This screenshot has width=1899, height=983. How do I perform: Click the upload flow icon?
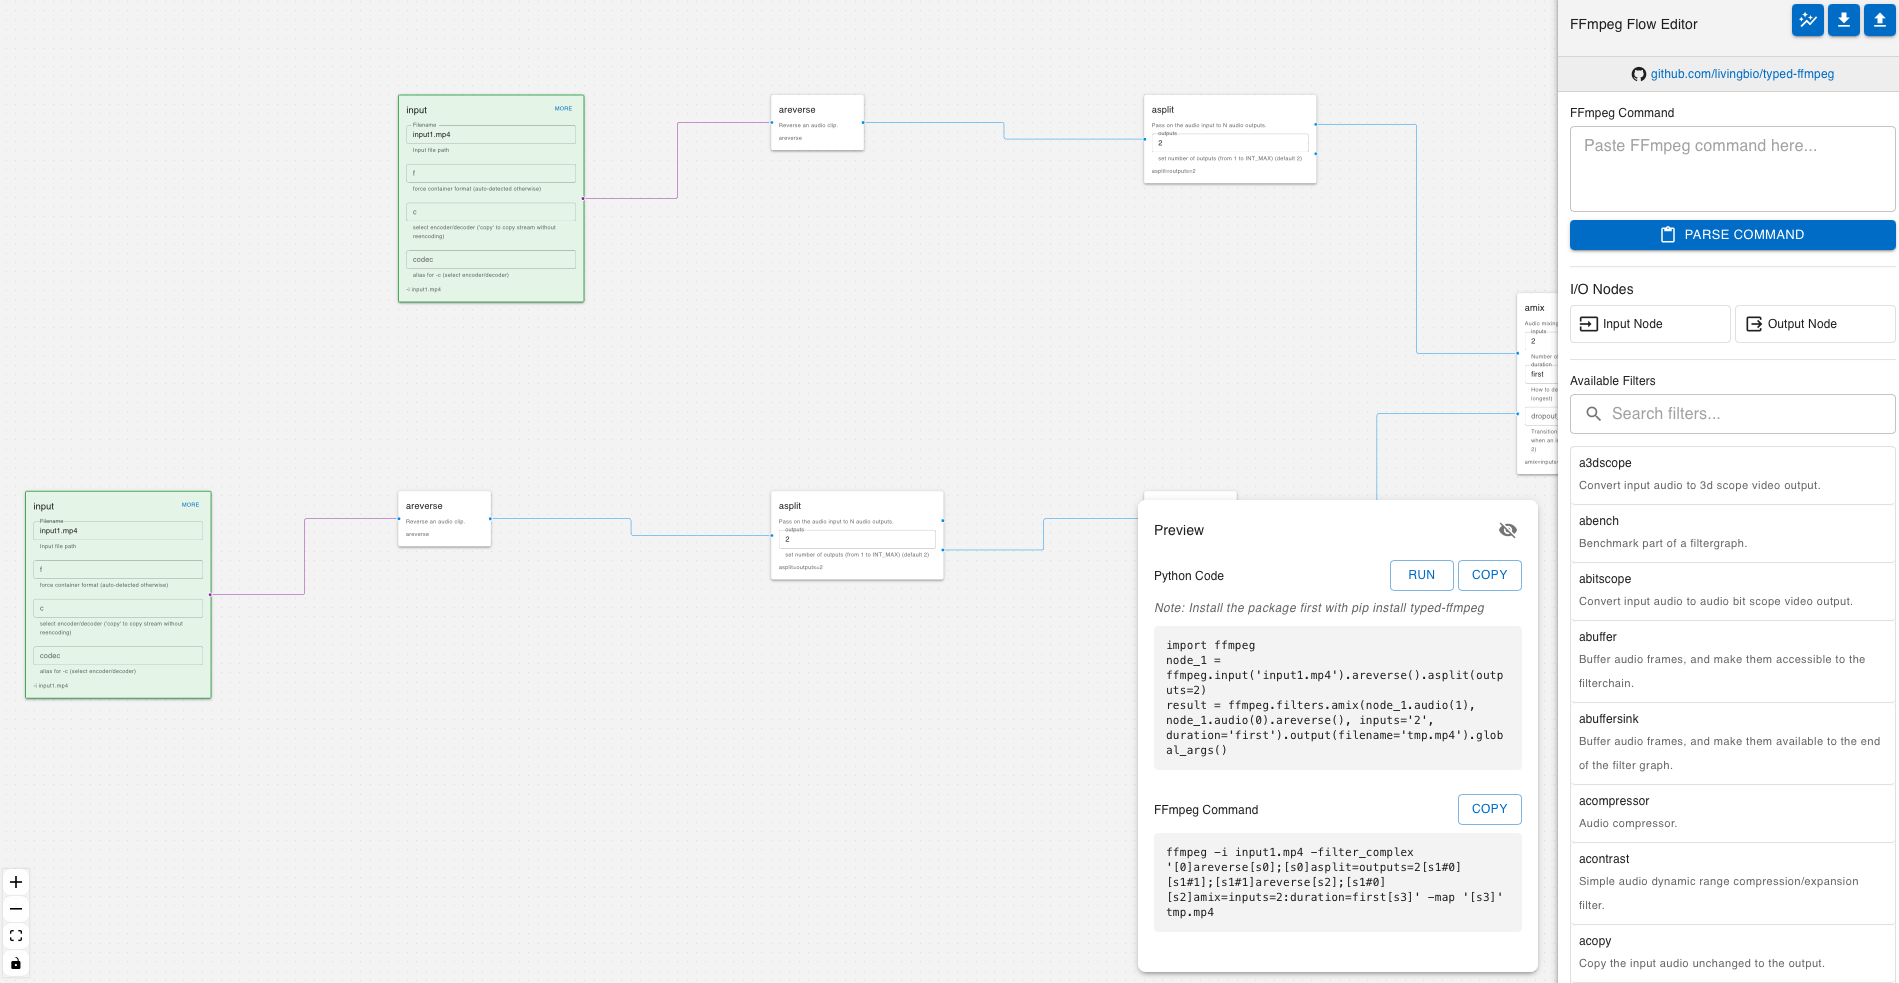[1879, 20]
